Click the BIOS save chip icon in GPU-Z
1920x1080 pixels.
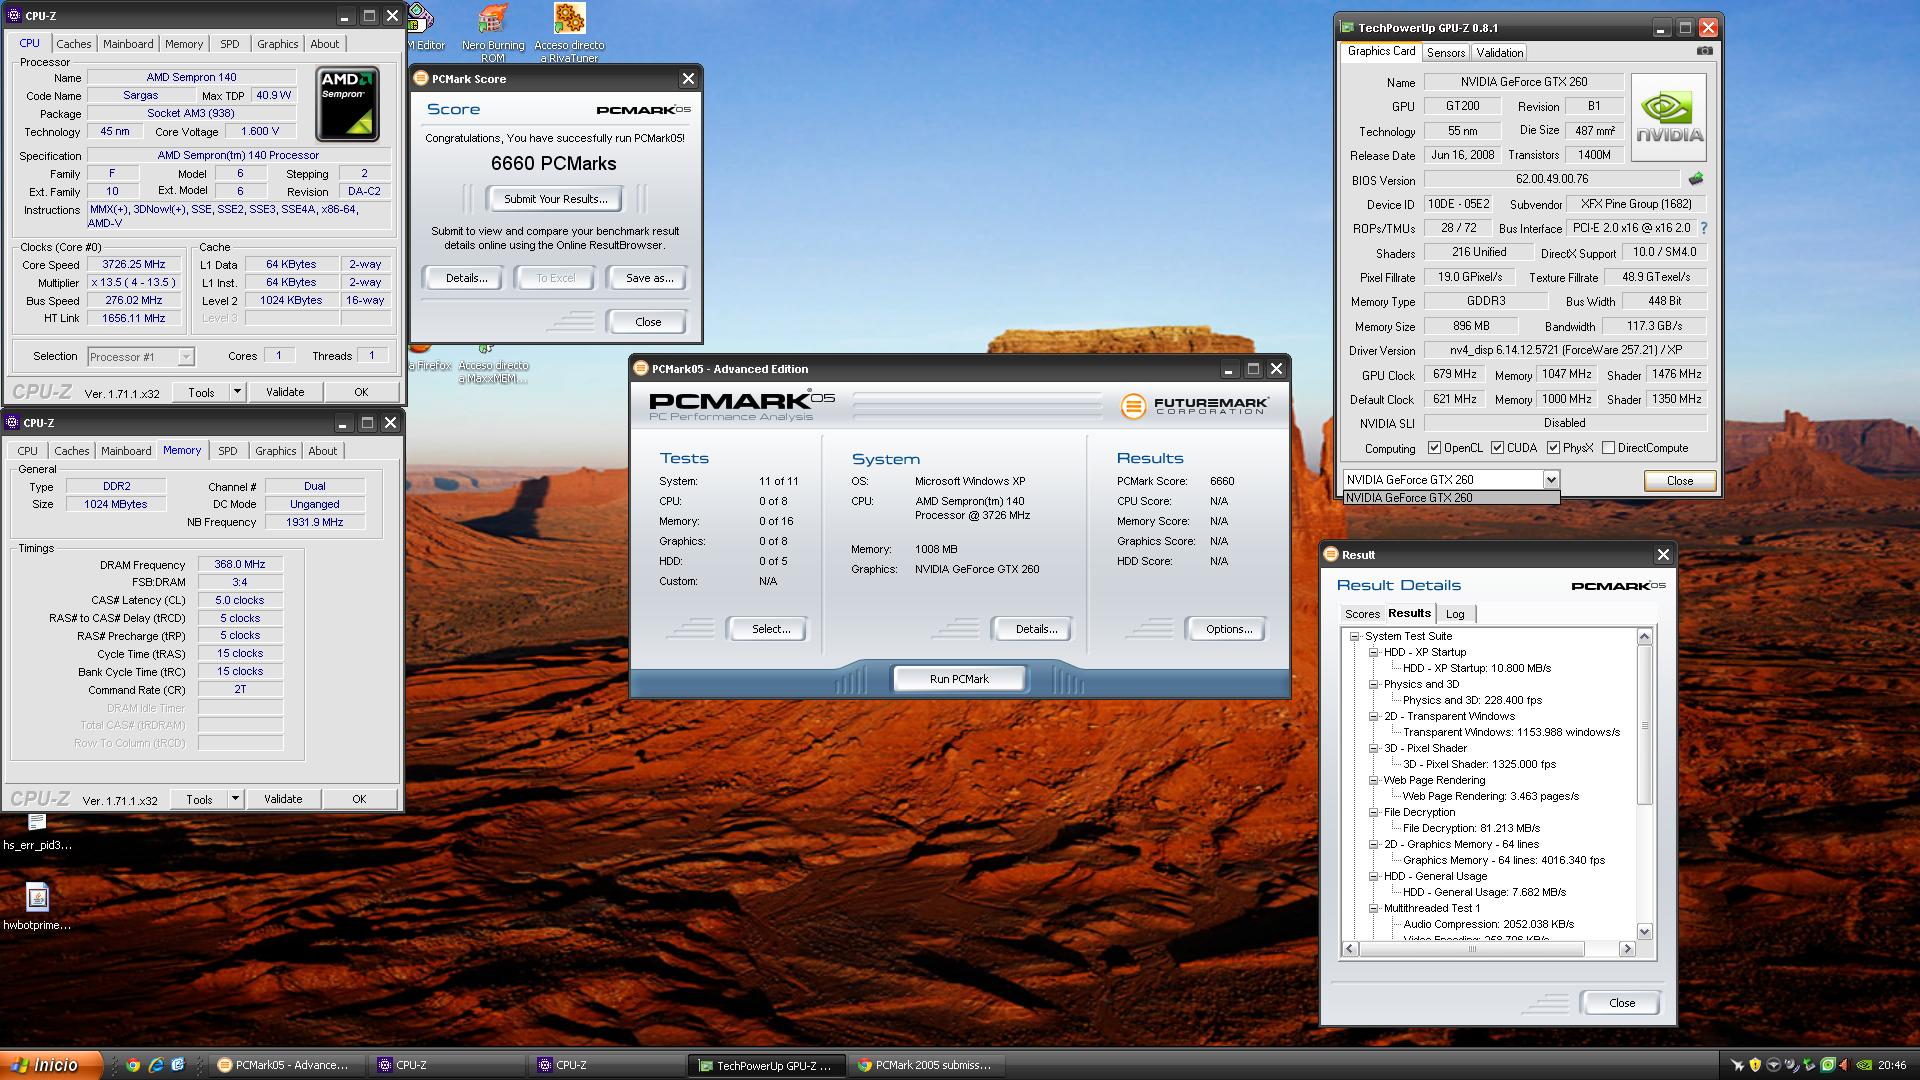pyautogui.click(x=1696, y=180)
